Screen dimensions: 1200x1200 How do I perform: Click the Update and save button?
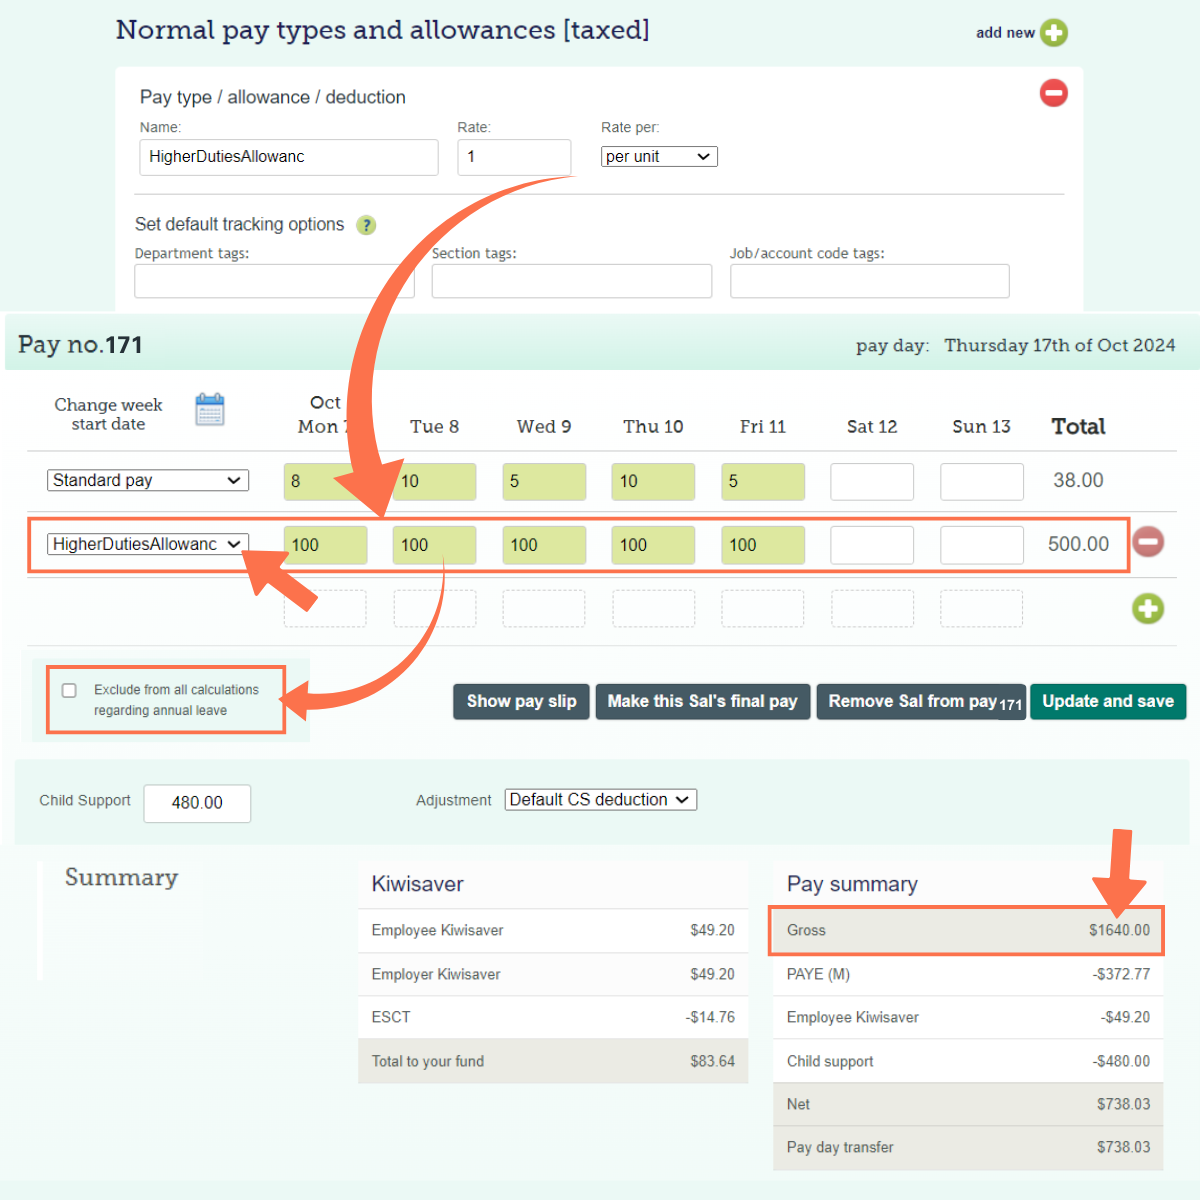pyautogui.click(x=1107, y=701)
